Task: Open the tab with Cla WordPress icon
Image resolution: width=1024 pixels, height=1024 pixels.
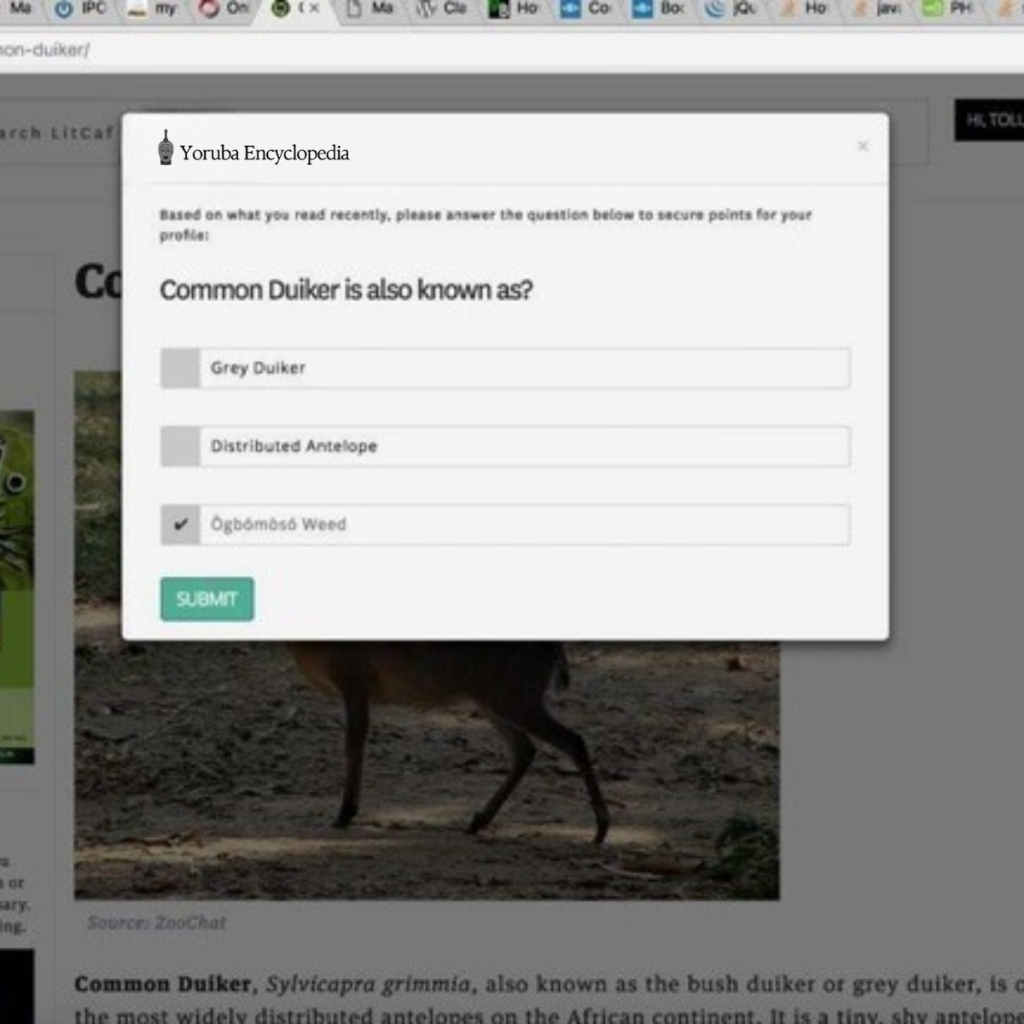Action: (x=441, y=8)
